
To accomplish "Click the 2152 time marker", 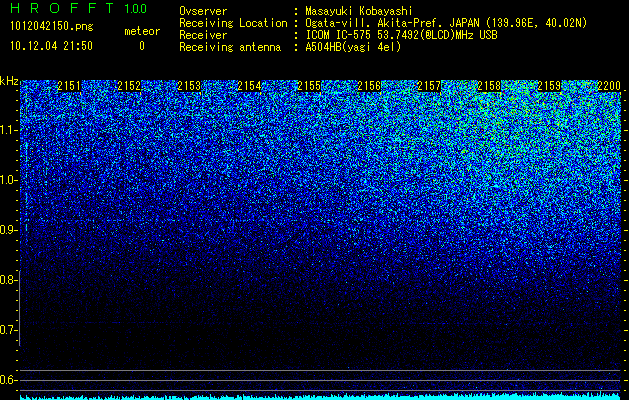I will point(129,86).
